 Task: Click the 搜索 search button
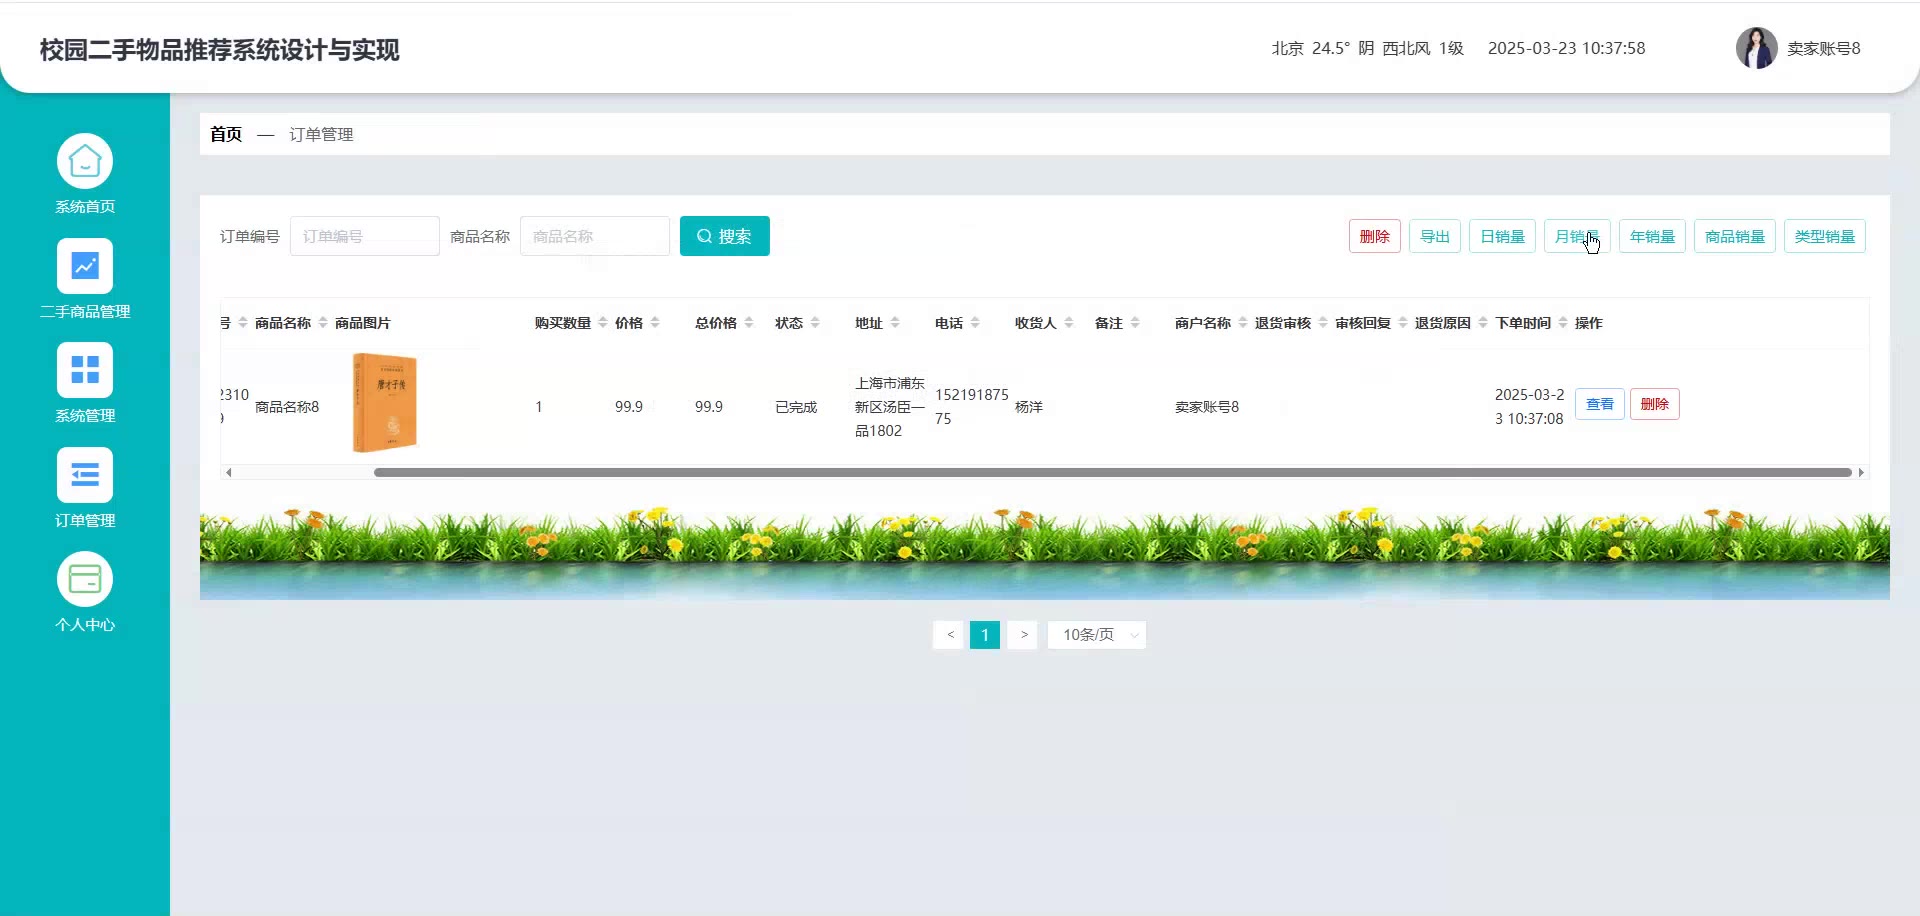[725, 236]
